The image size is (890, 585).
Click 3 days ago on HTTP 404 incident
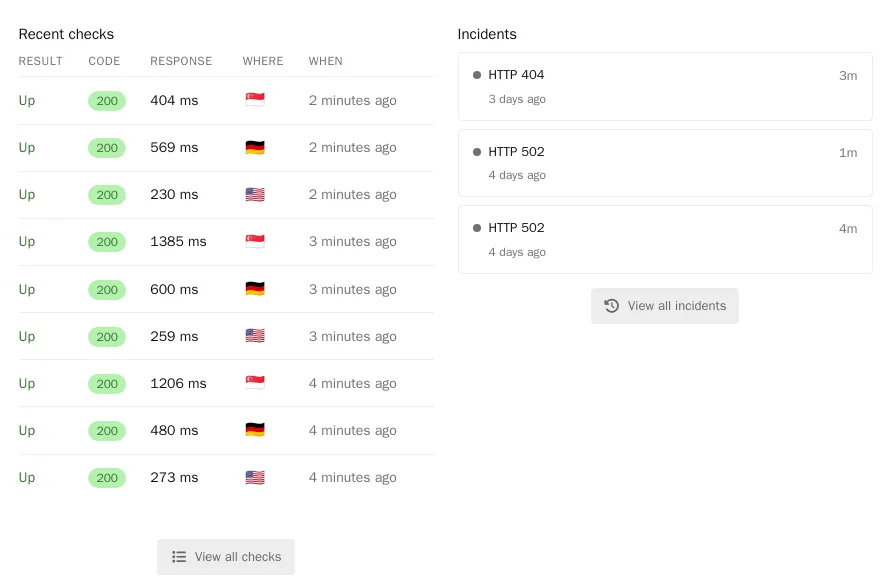tap(517, 99)
